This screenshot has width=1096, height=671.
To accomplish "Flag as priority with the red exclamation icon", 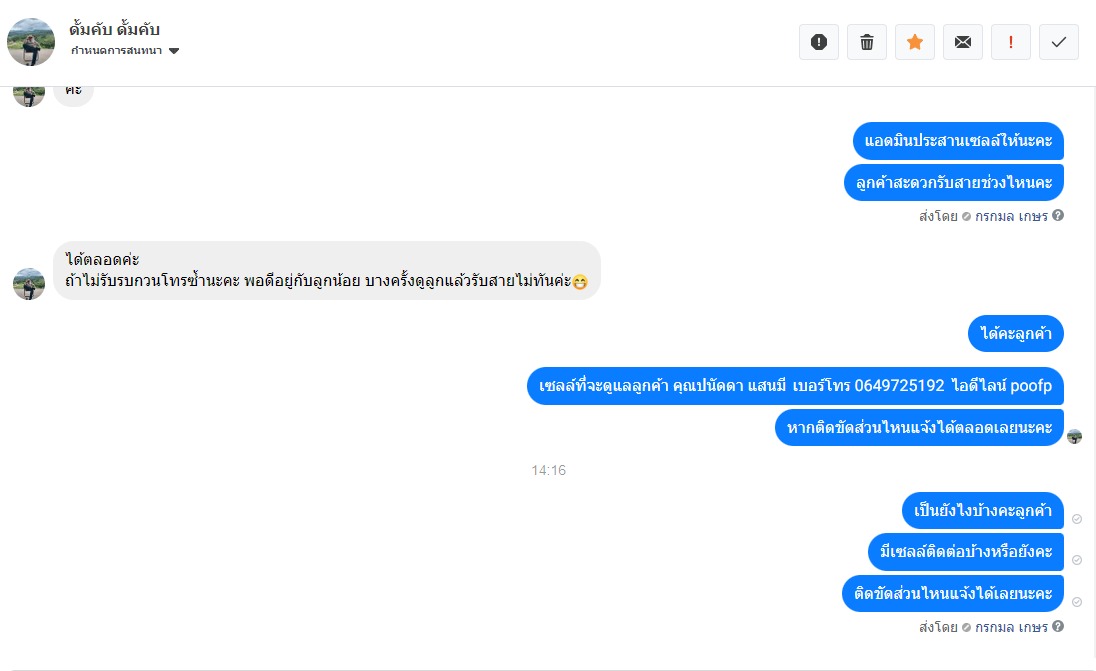I will point(1011,42).
